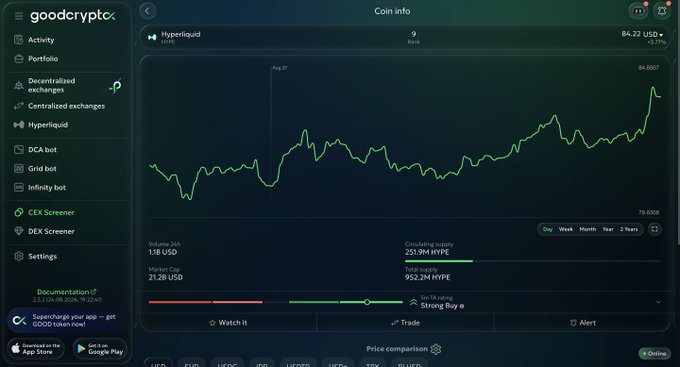
Task: Click the 79.6008 chart low label
Action: [x=649, y=213]
